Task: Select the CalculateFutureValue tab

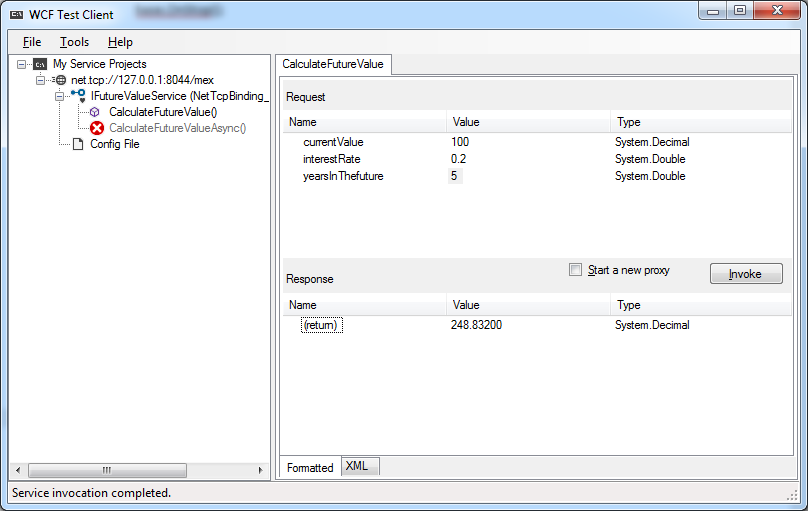Action: 334,64
